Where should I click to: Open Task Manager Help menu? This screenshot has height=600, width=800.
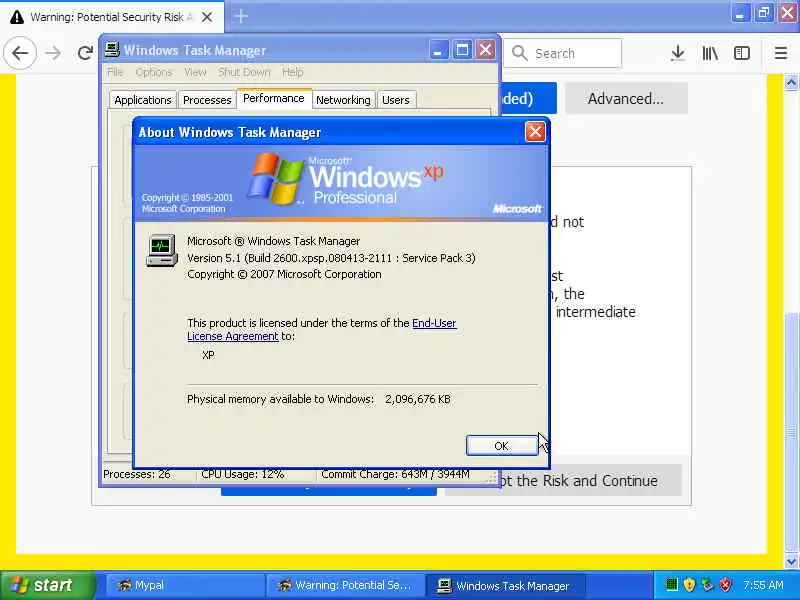[293, 72]
